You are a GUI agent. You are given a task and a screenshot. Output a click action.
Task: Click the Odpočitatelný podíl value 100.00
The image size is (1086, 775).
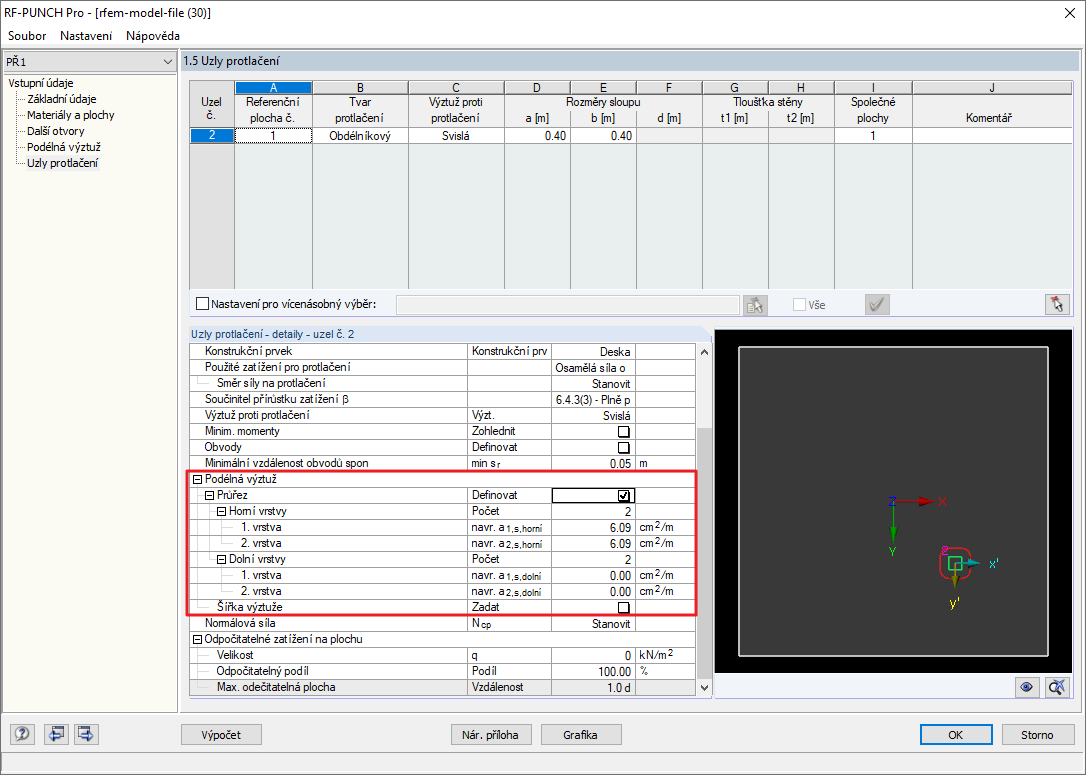[x=593, y=671]
